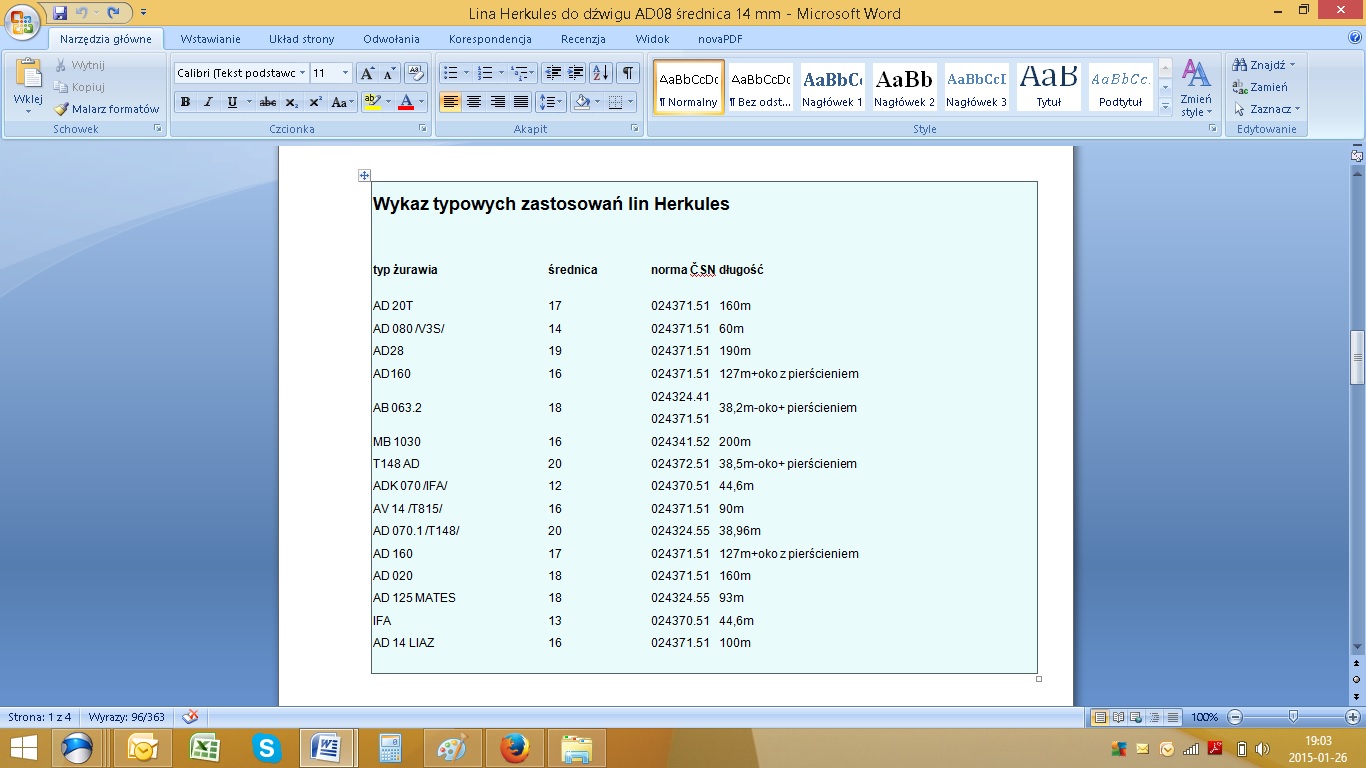Open the Zmień style dropdown
1366x768 pixels.
1195,88
